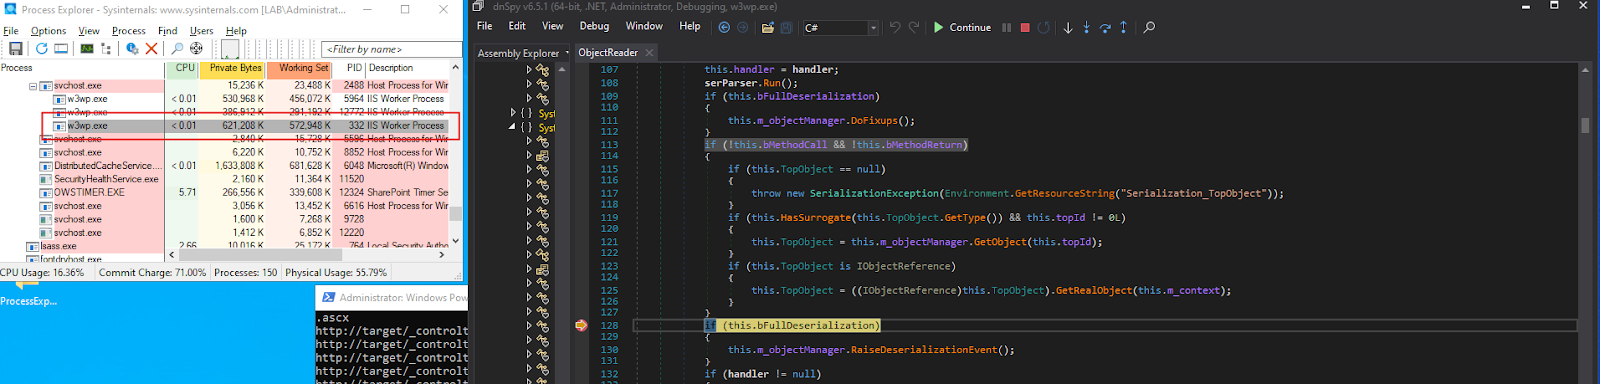Viewport: 1600px width, 384px height.
Task: Select w3wp.exe process with PID 5964
Action: click(250, 99)
